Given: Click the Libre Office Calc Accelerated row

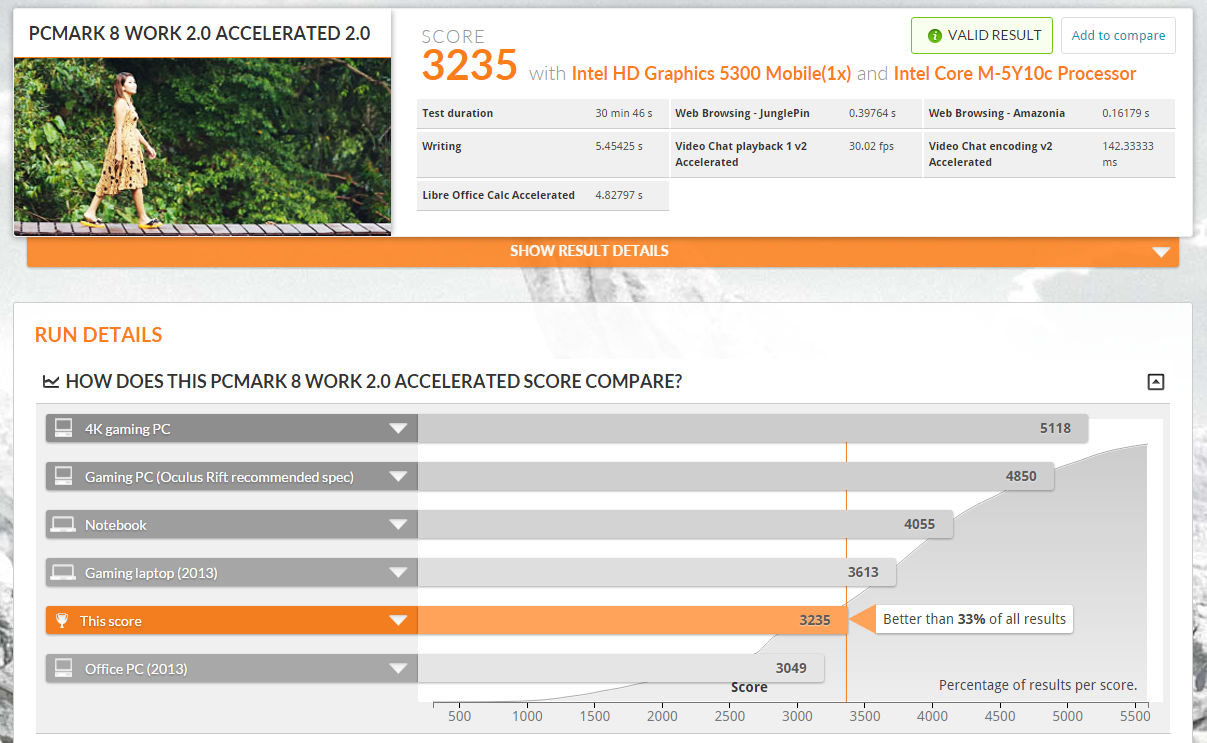Looking at the screenshot, I should (542, 195).
